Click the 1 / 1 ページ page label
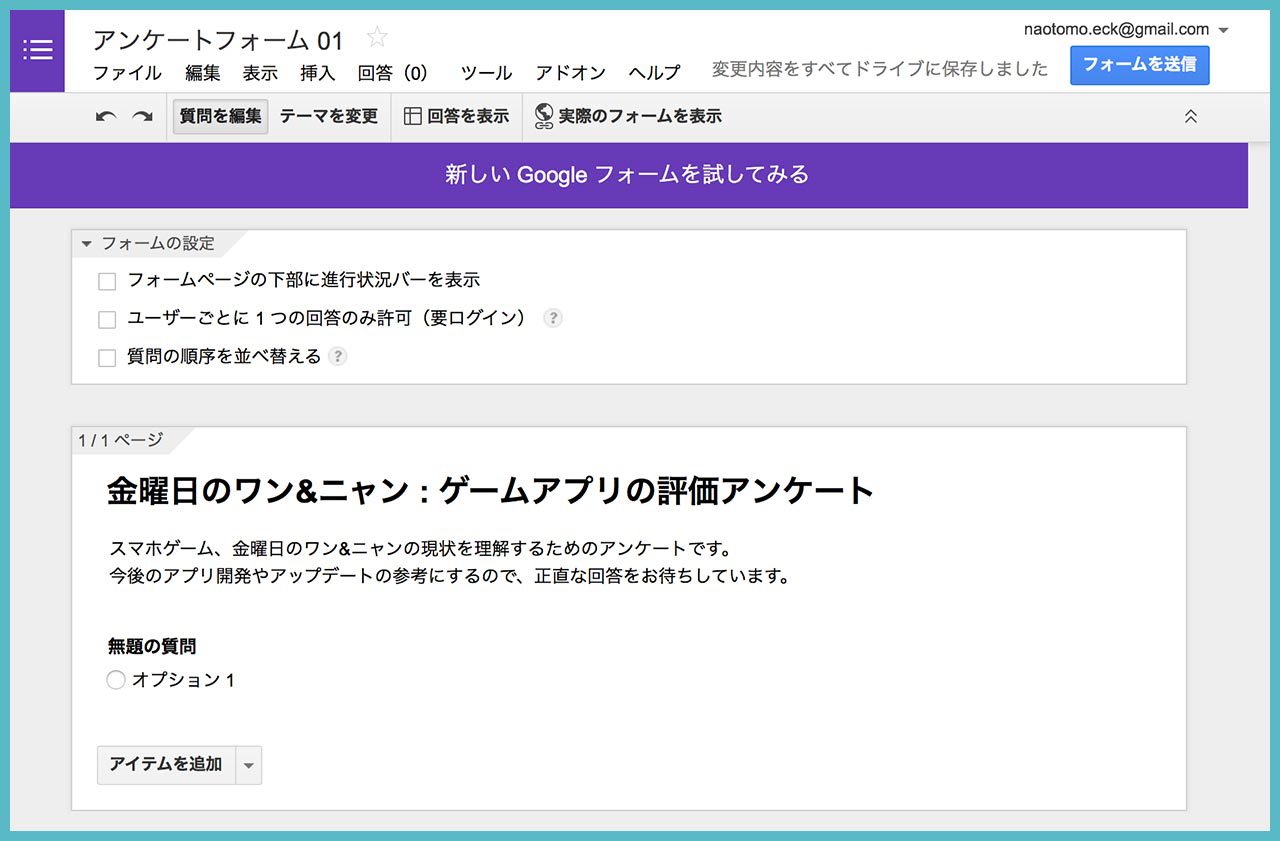The image size is (1280, 841). [120, 440]
